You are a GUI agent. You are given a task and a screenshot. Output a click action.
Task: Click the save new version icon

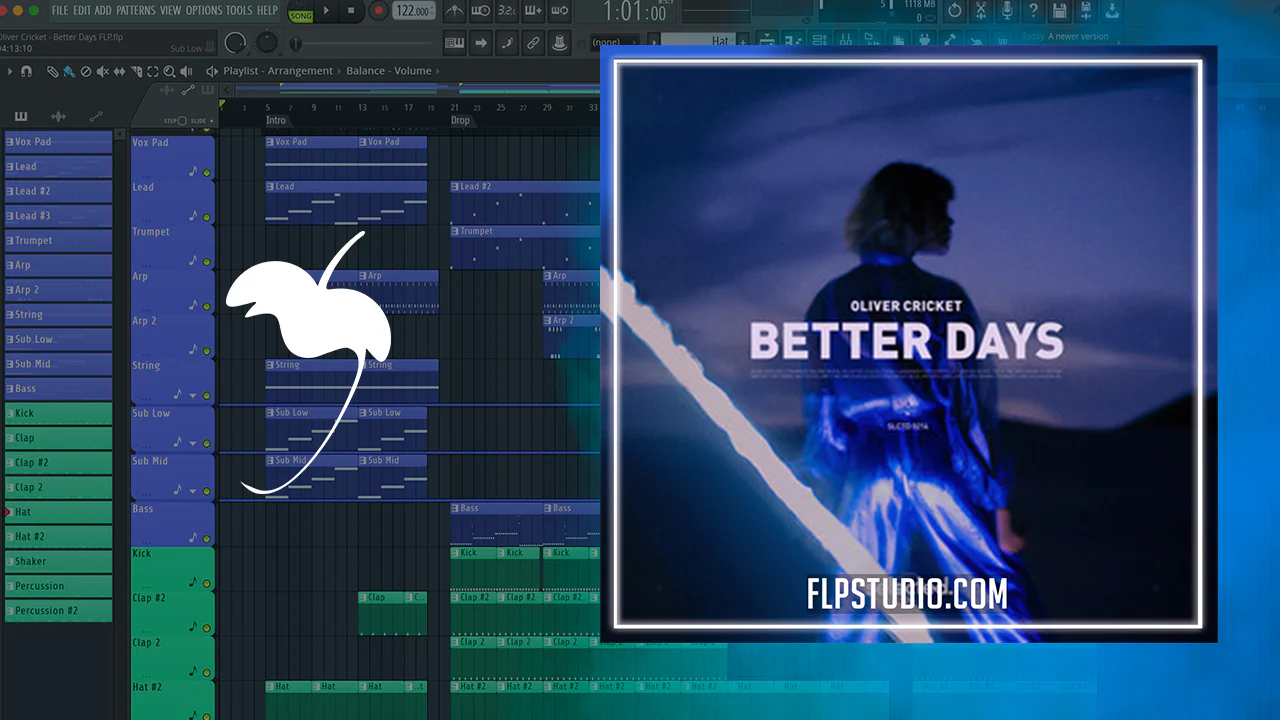pos(1085,11)
